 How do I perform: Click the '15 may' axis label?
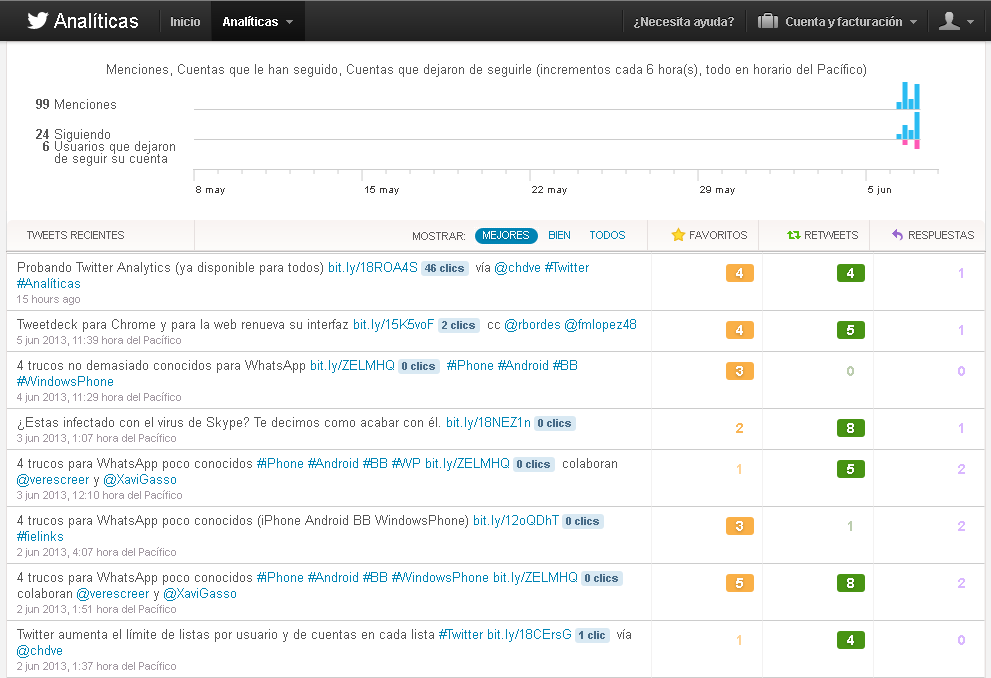[382, 190]
